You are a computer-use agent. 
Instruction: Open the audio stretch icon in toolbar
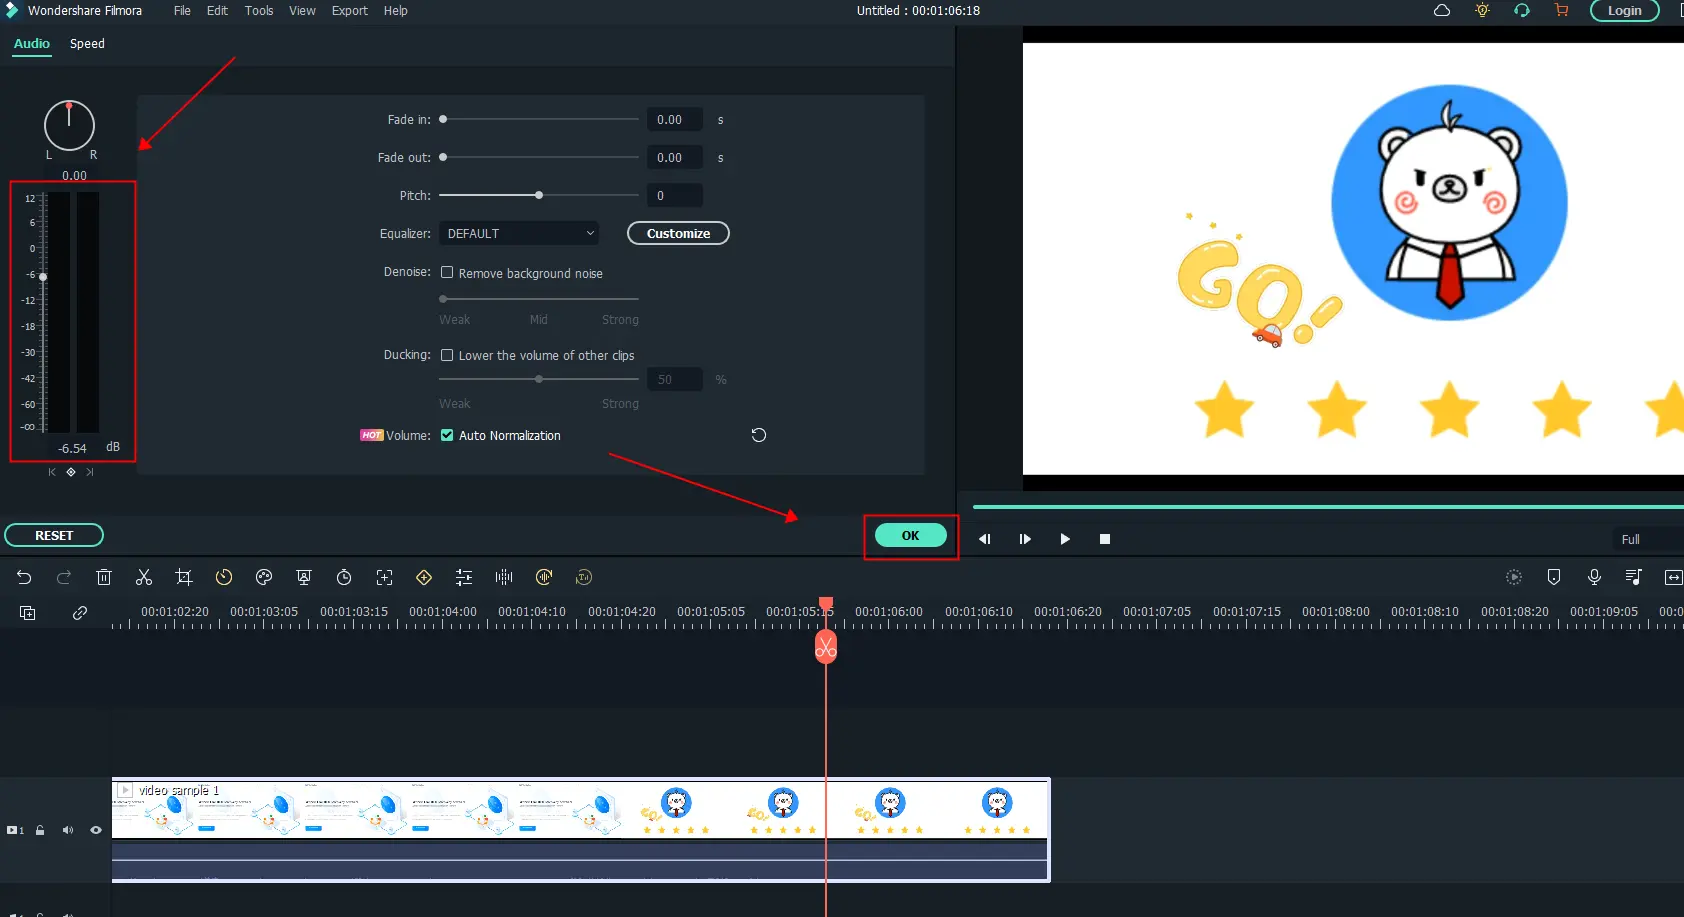pos(544,577)
